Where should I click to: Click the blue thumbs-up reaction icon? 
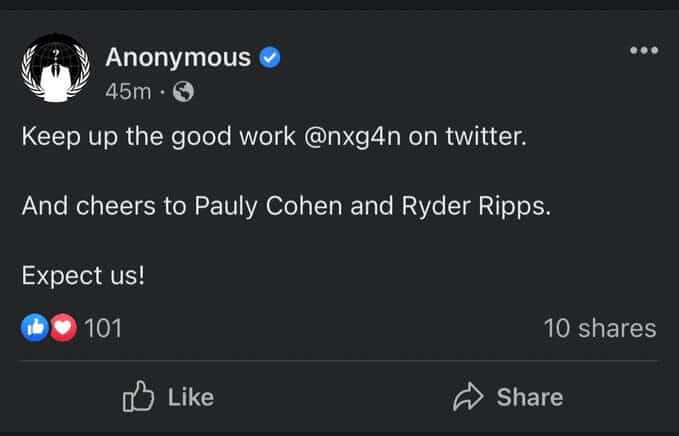(35, 327)
